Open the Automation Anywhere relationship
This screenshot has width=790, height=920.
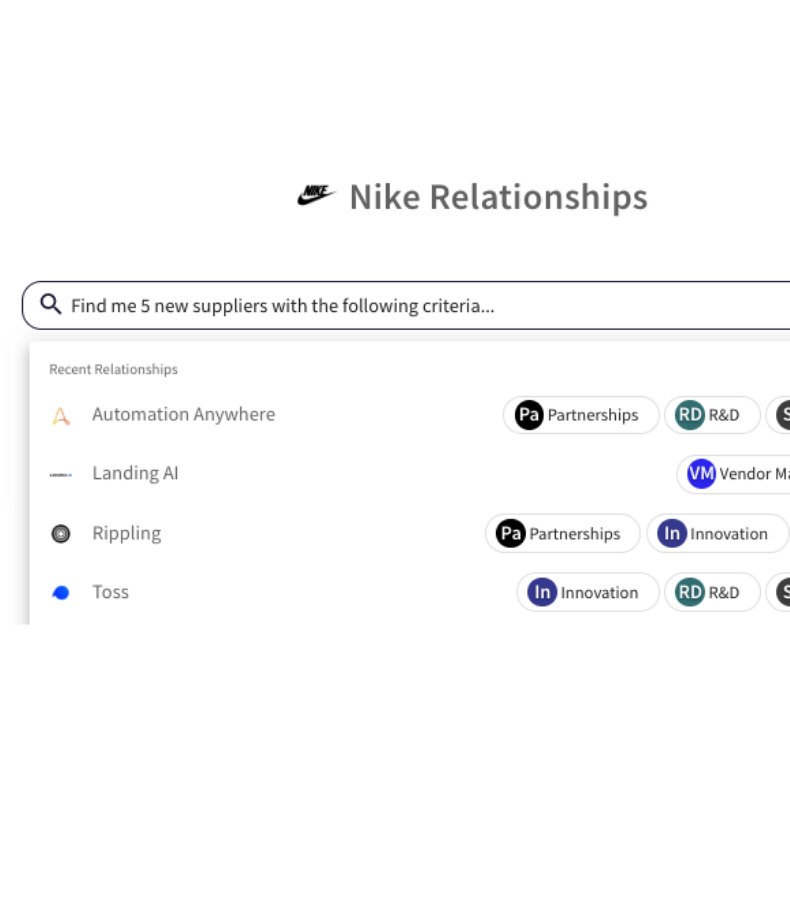pyautogui.click(x=183, y=414)
